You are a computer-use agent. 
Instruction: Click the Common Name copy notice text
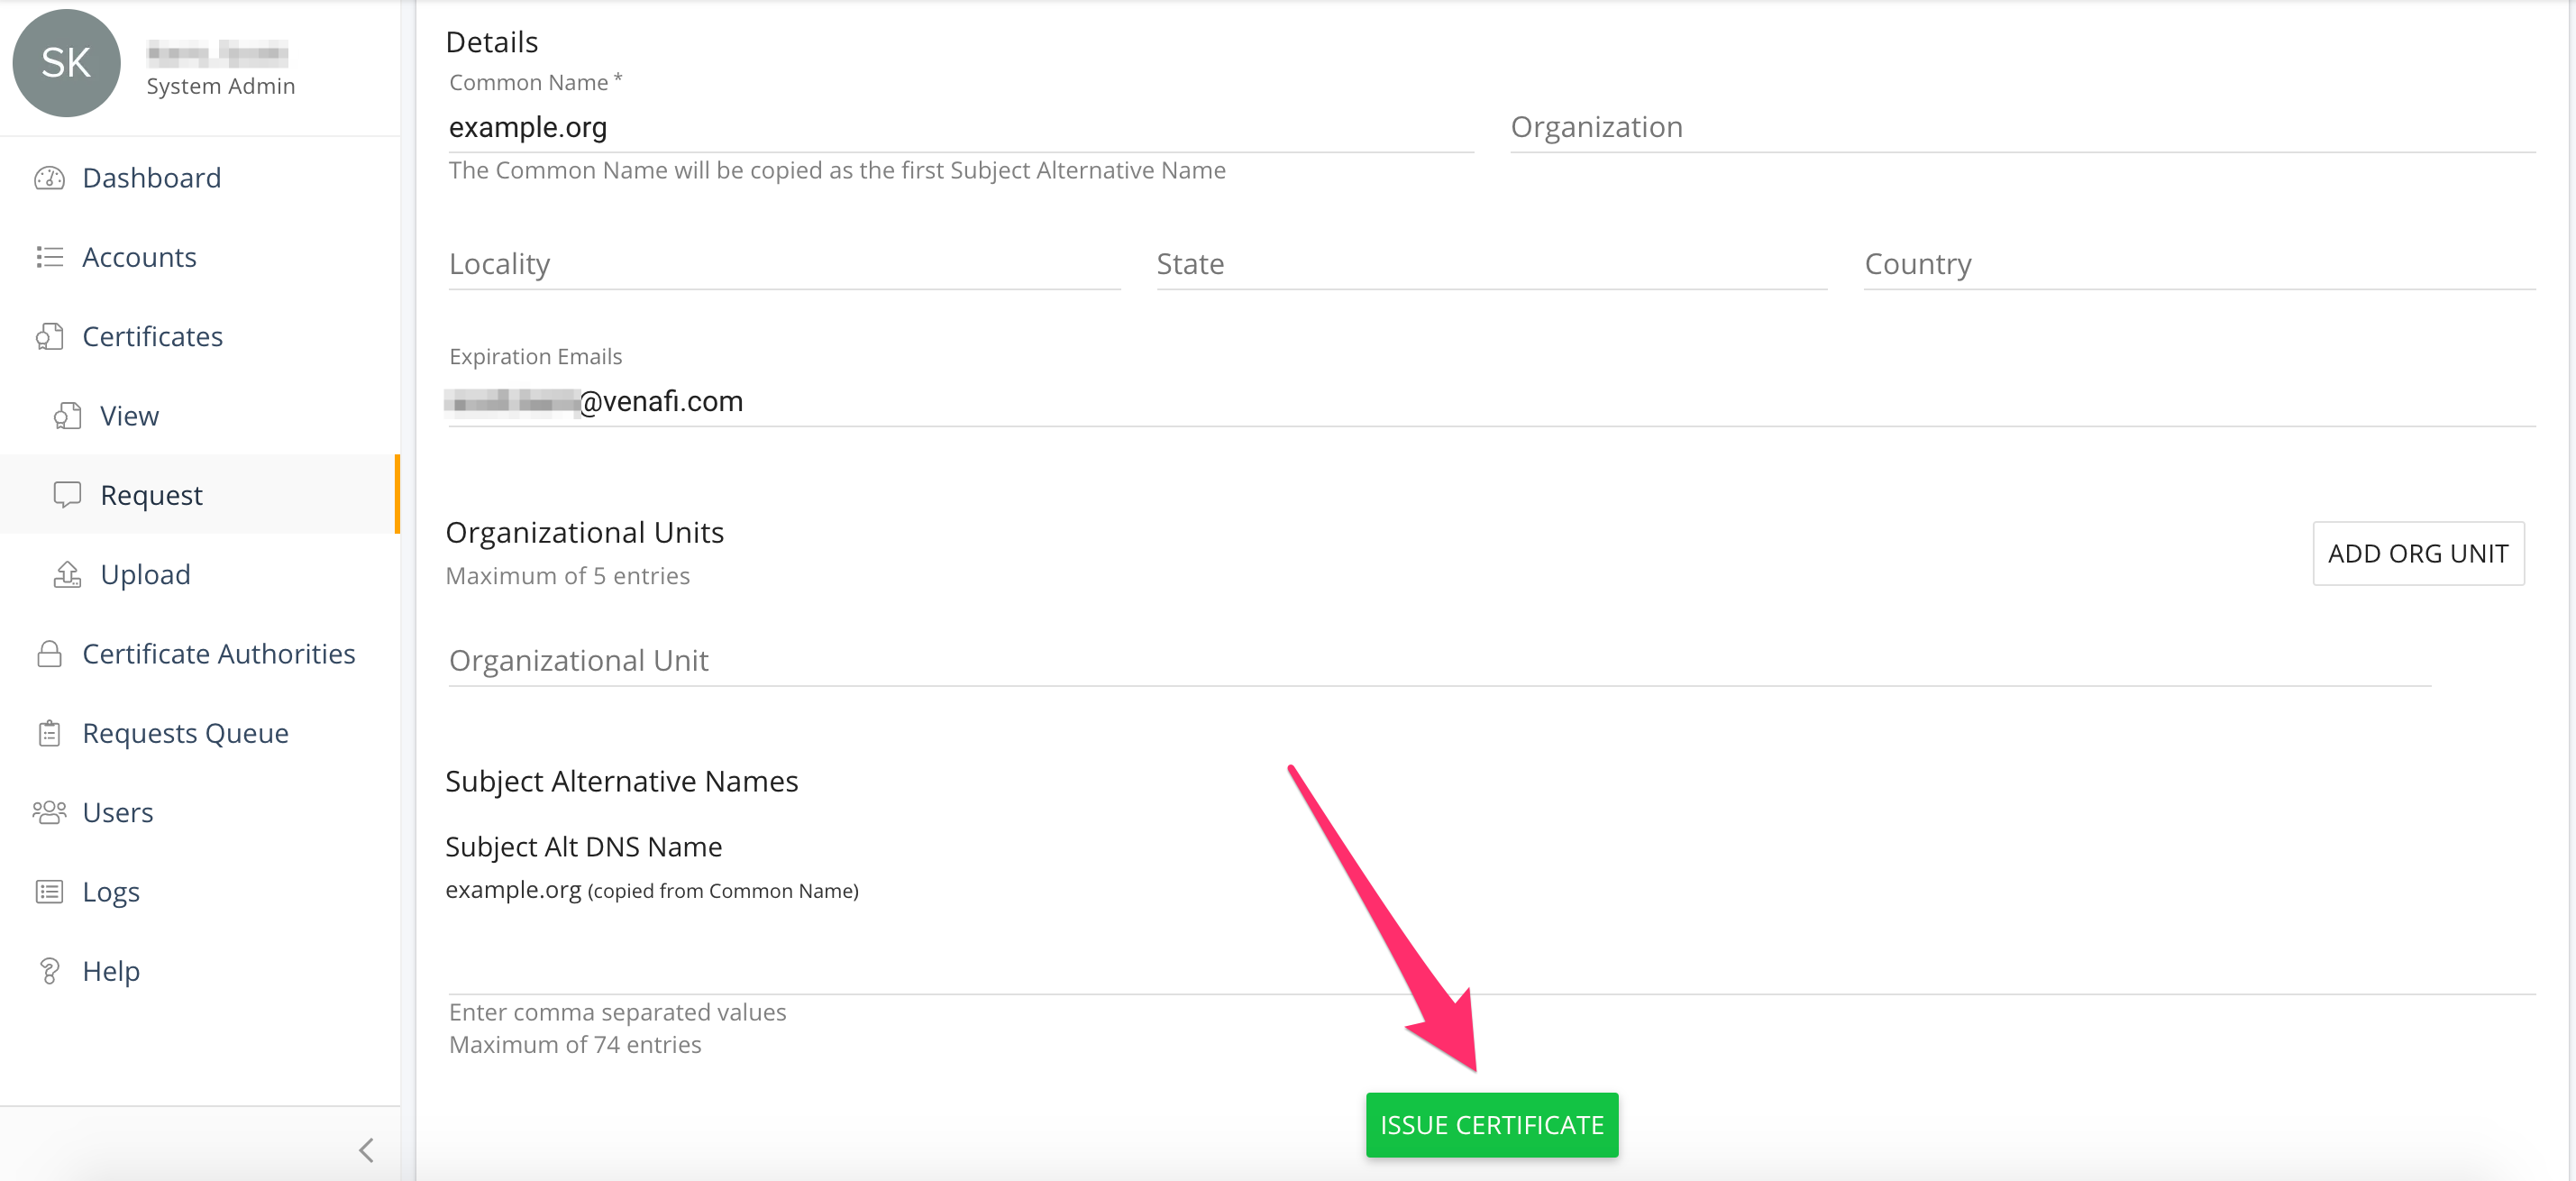click(837, 171)
